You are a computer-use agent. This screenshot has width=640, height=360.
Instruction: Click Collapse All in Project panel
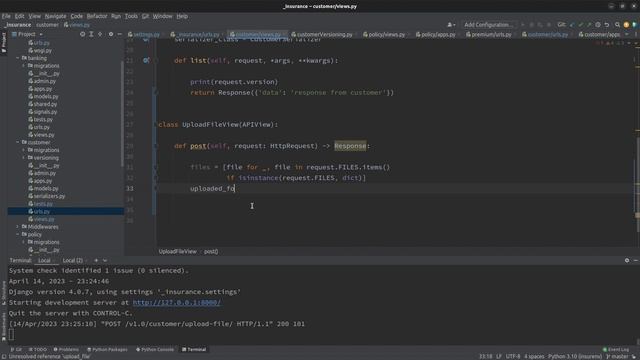coord(100,34)
